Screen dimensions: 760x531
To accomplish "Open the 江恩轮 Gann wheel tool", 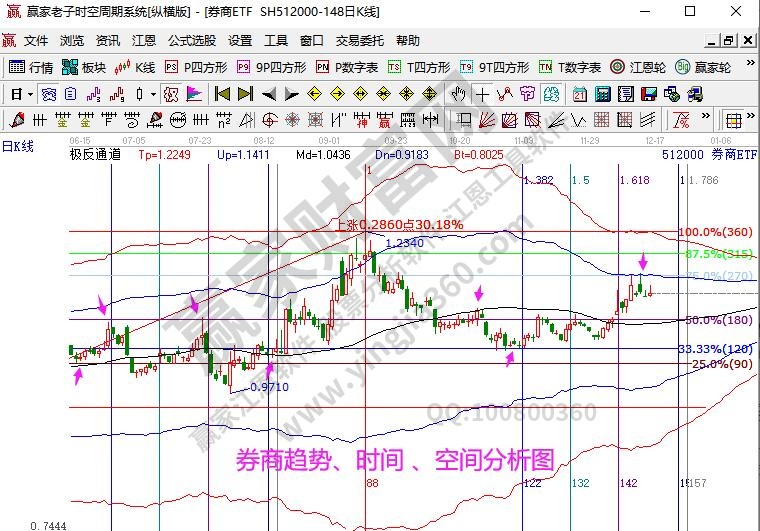I will [638, 68].
